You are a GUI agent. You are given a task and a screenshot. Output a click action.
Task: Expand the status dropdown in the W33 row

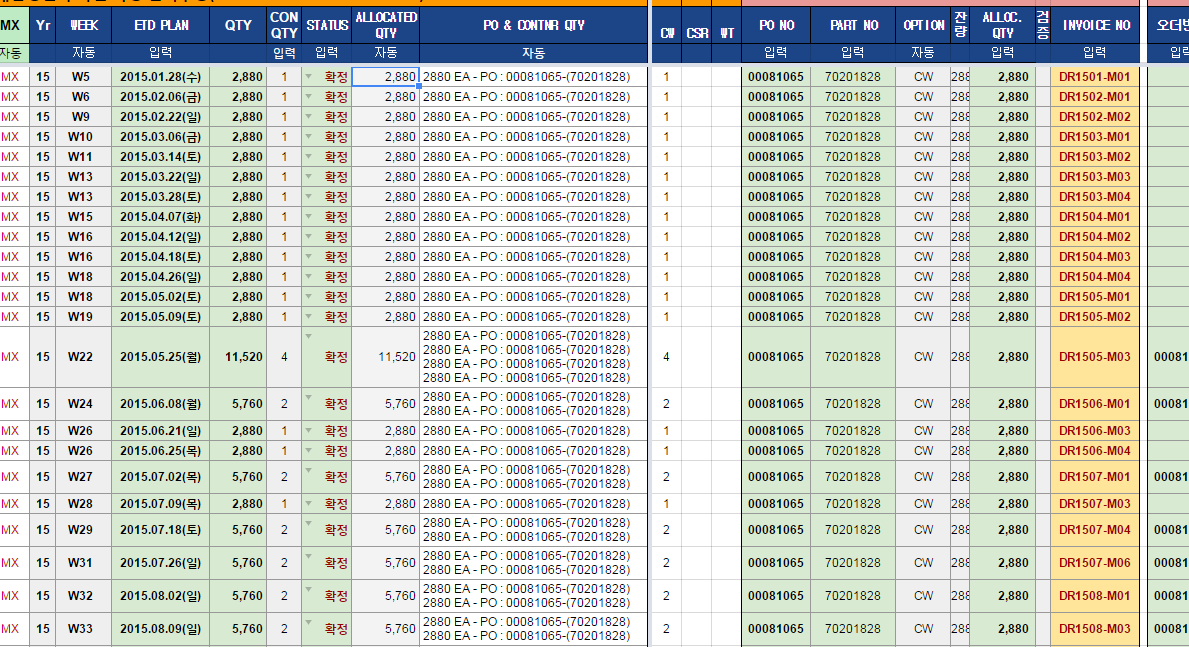tap(309, 622)
